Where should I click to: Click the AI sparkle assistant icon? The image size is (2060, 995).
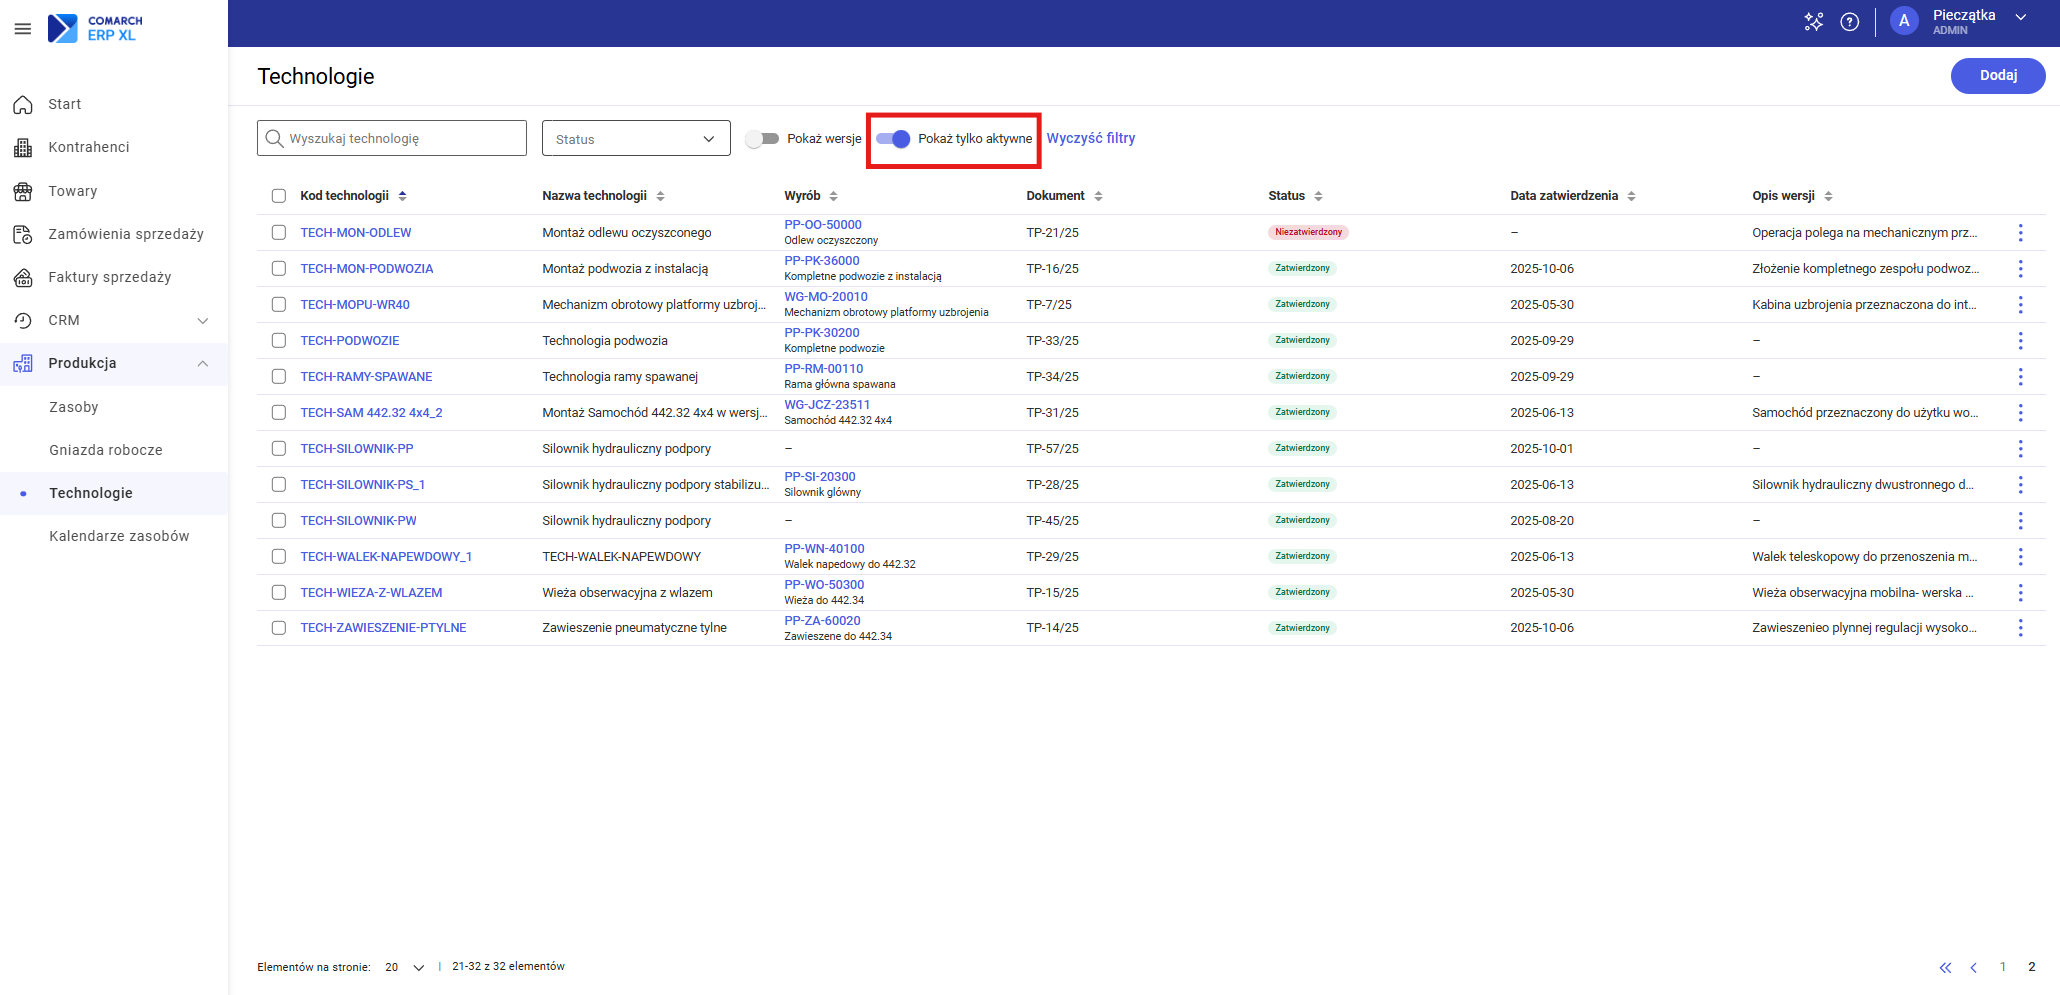pyautogui.click(x=1813, y=22)
